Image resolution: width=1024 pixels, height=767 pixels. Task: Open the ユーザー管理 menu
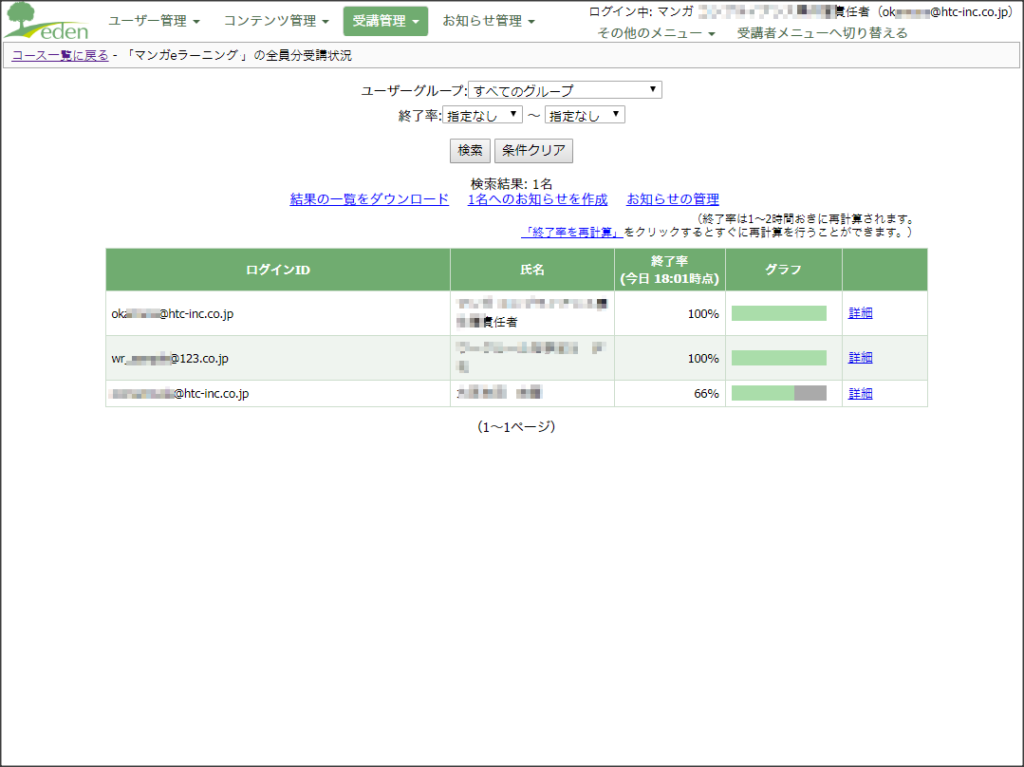[154, 21]
